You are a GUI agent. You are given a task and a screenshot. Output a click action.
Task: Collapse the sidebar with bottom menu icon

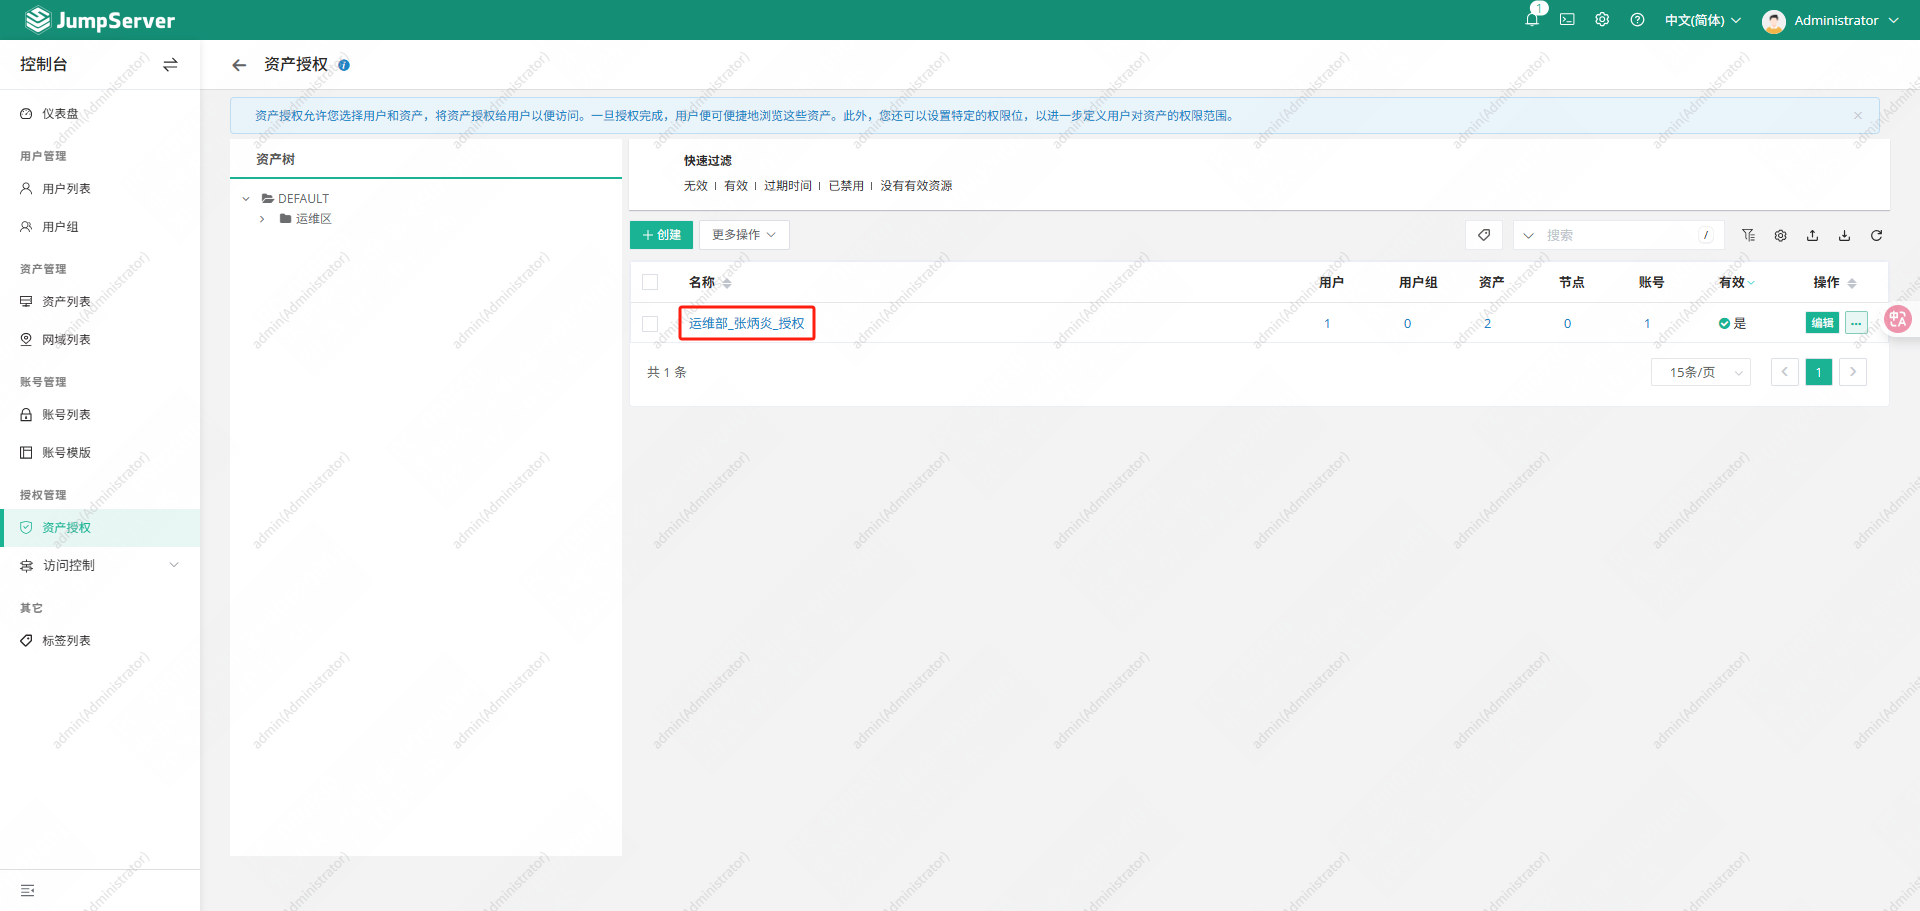pyautogui.click(x=27, y=890)
